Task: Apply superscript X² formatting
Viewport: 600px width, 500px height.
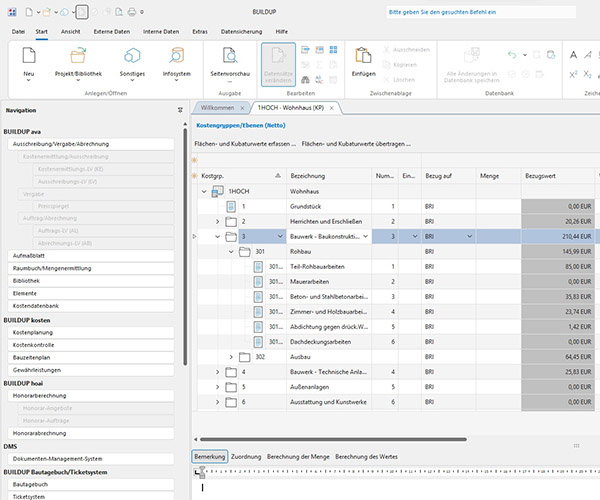Action: 573,74
